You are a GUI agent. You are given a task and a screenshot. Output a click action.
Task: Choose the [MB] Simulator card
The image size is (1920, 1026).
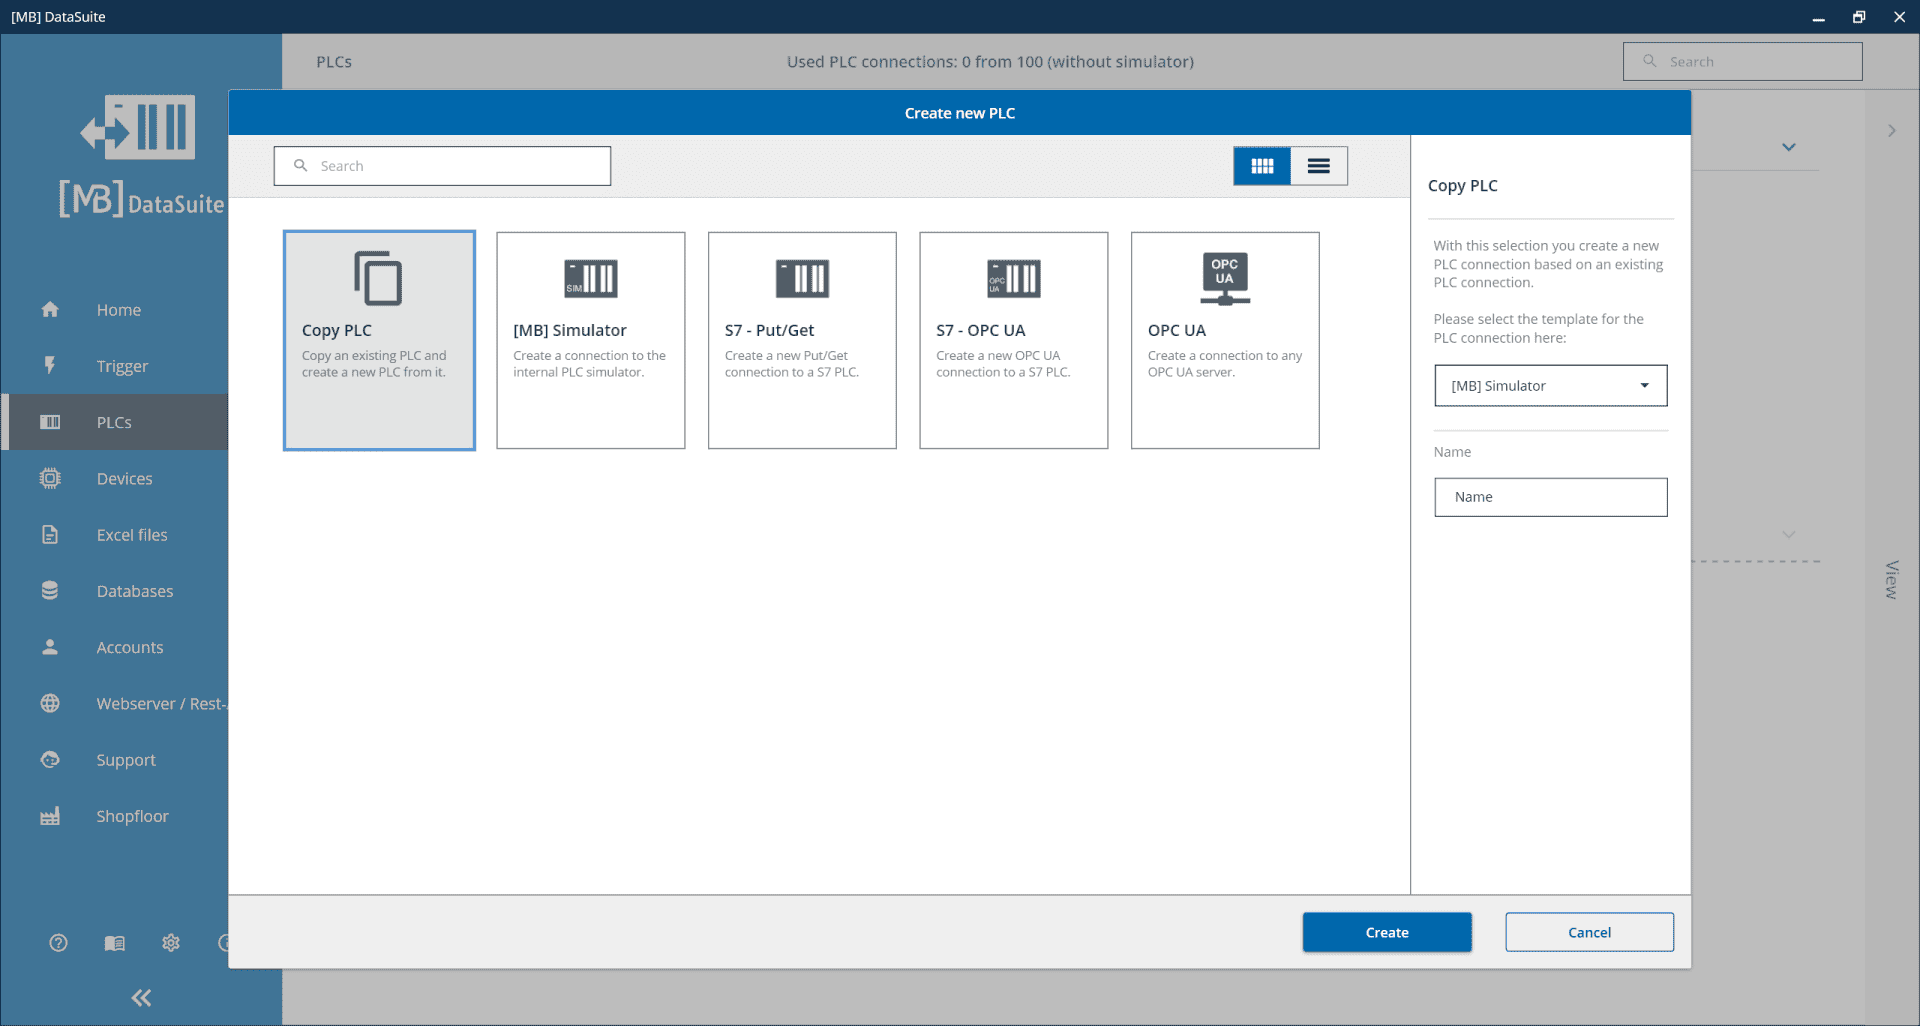[591, 340]
